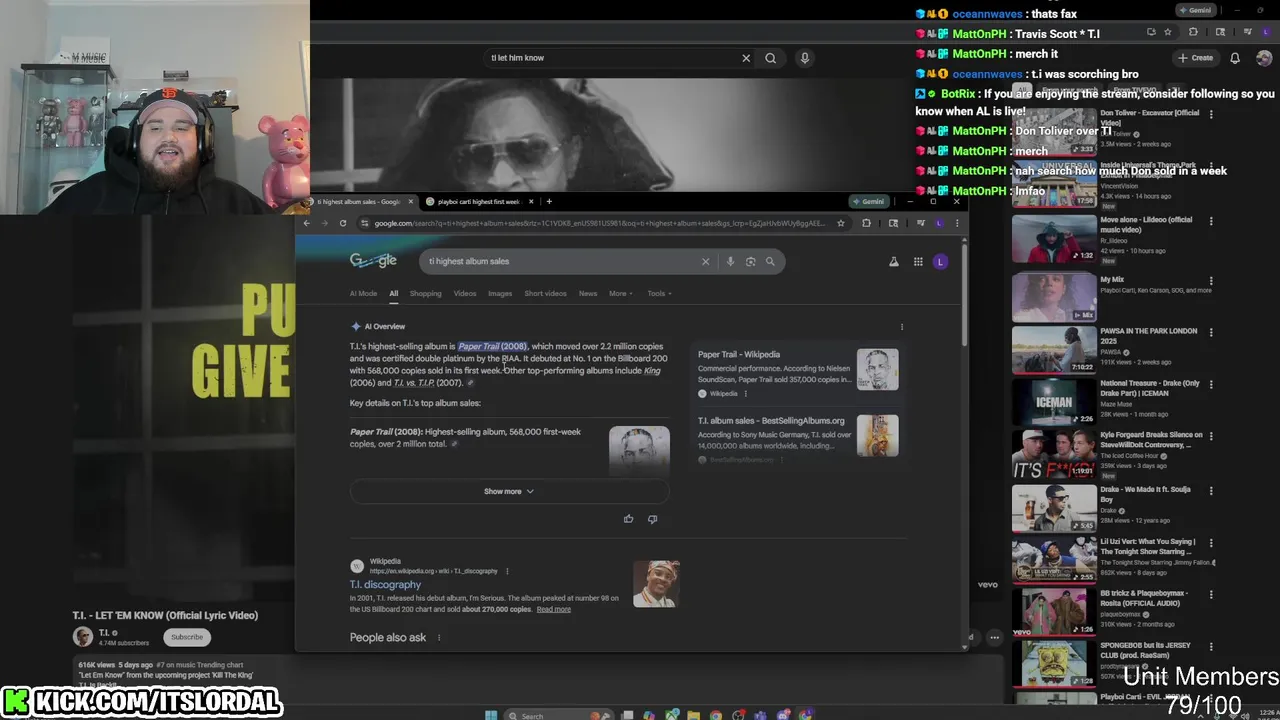Image resolution: width=1280 pixels, height=720 pixels.
Task: Open the Tools dropdown in Google
Action: (659, 293)
